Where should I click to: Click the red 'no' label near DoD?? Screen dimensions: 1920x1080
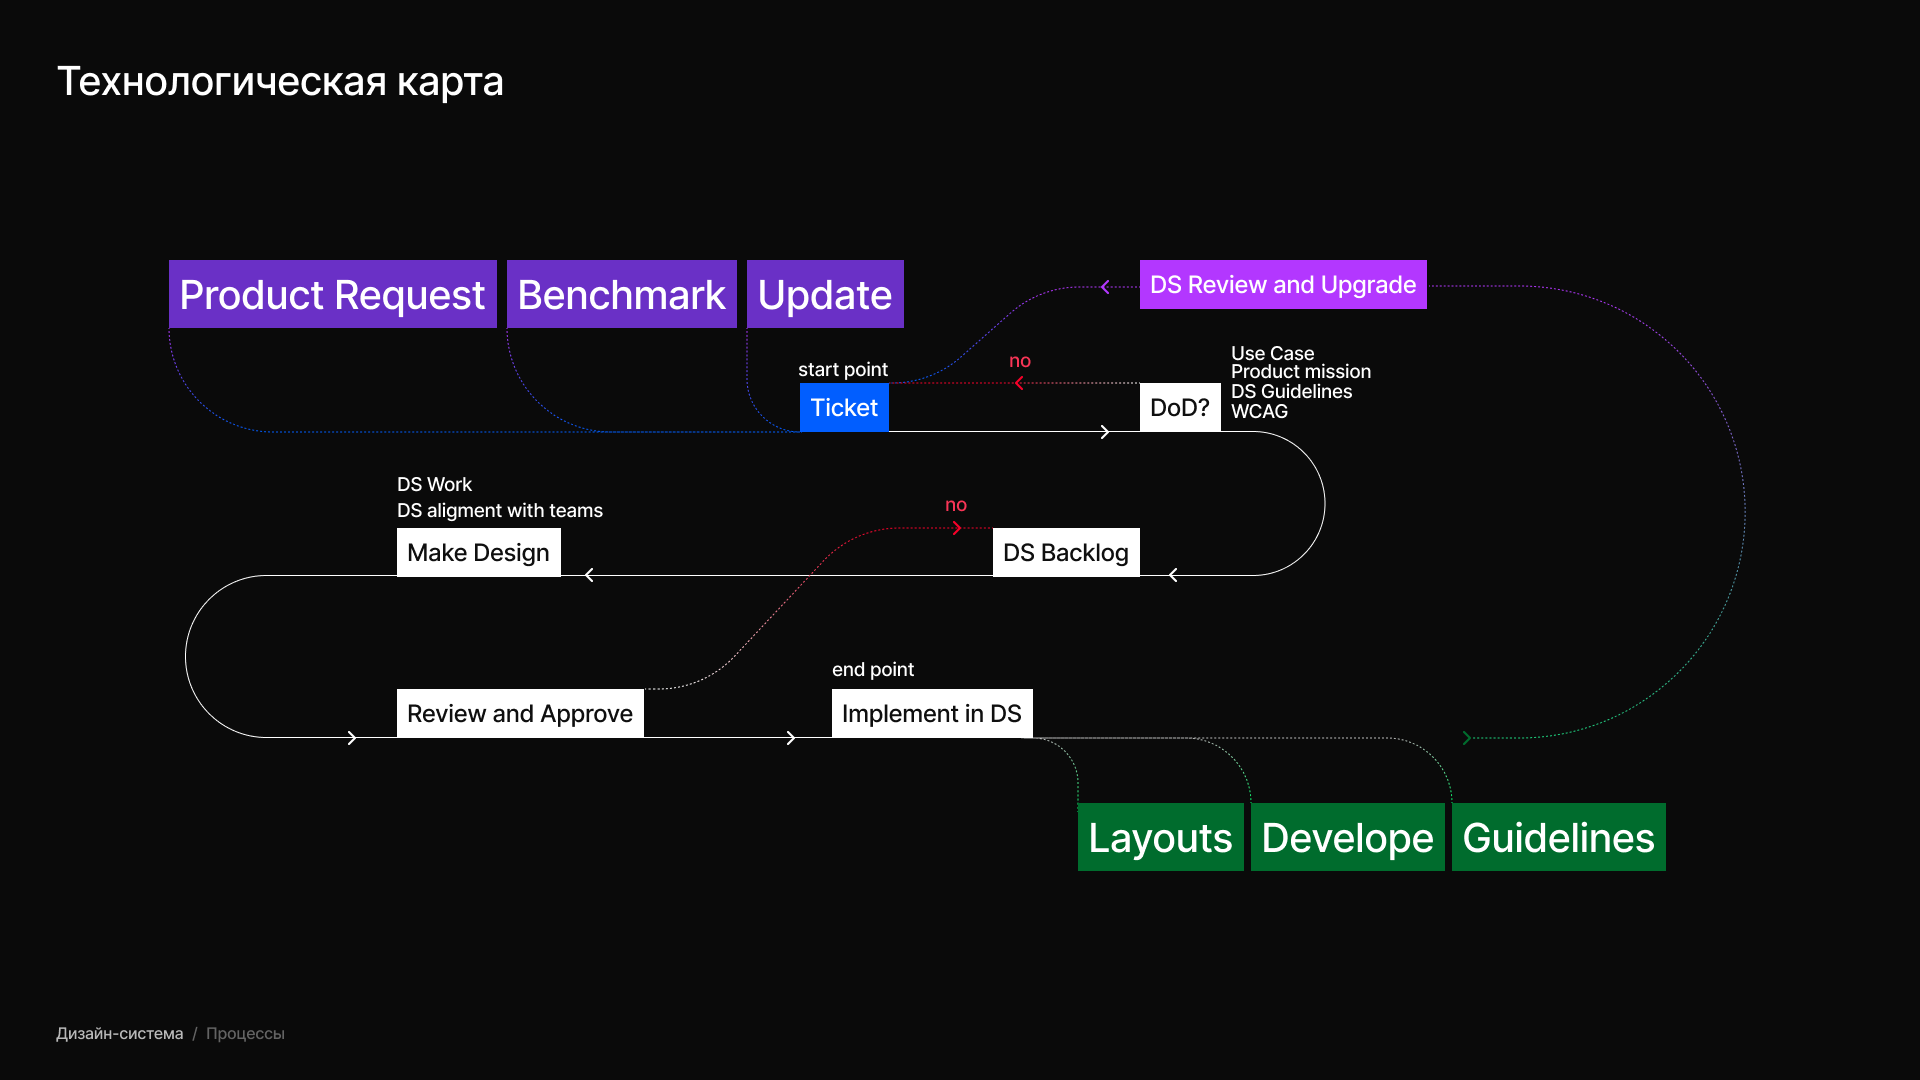1020,361
